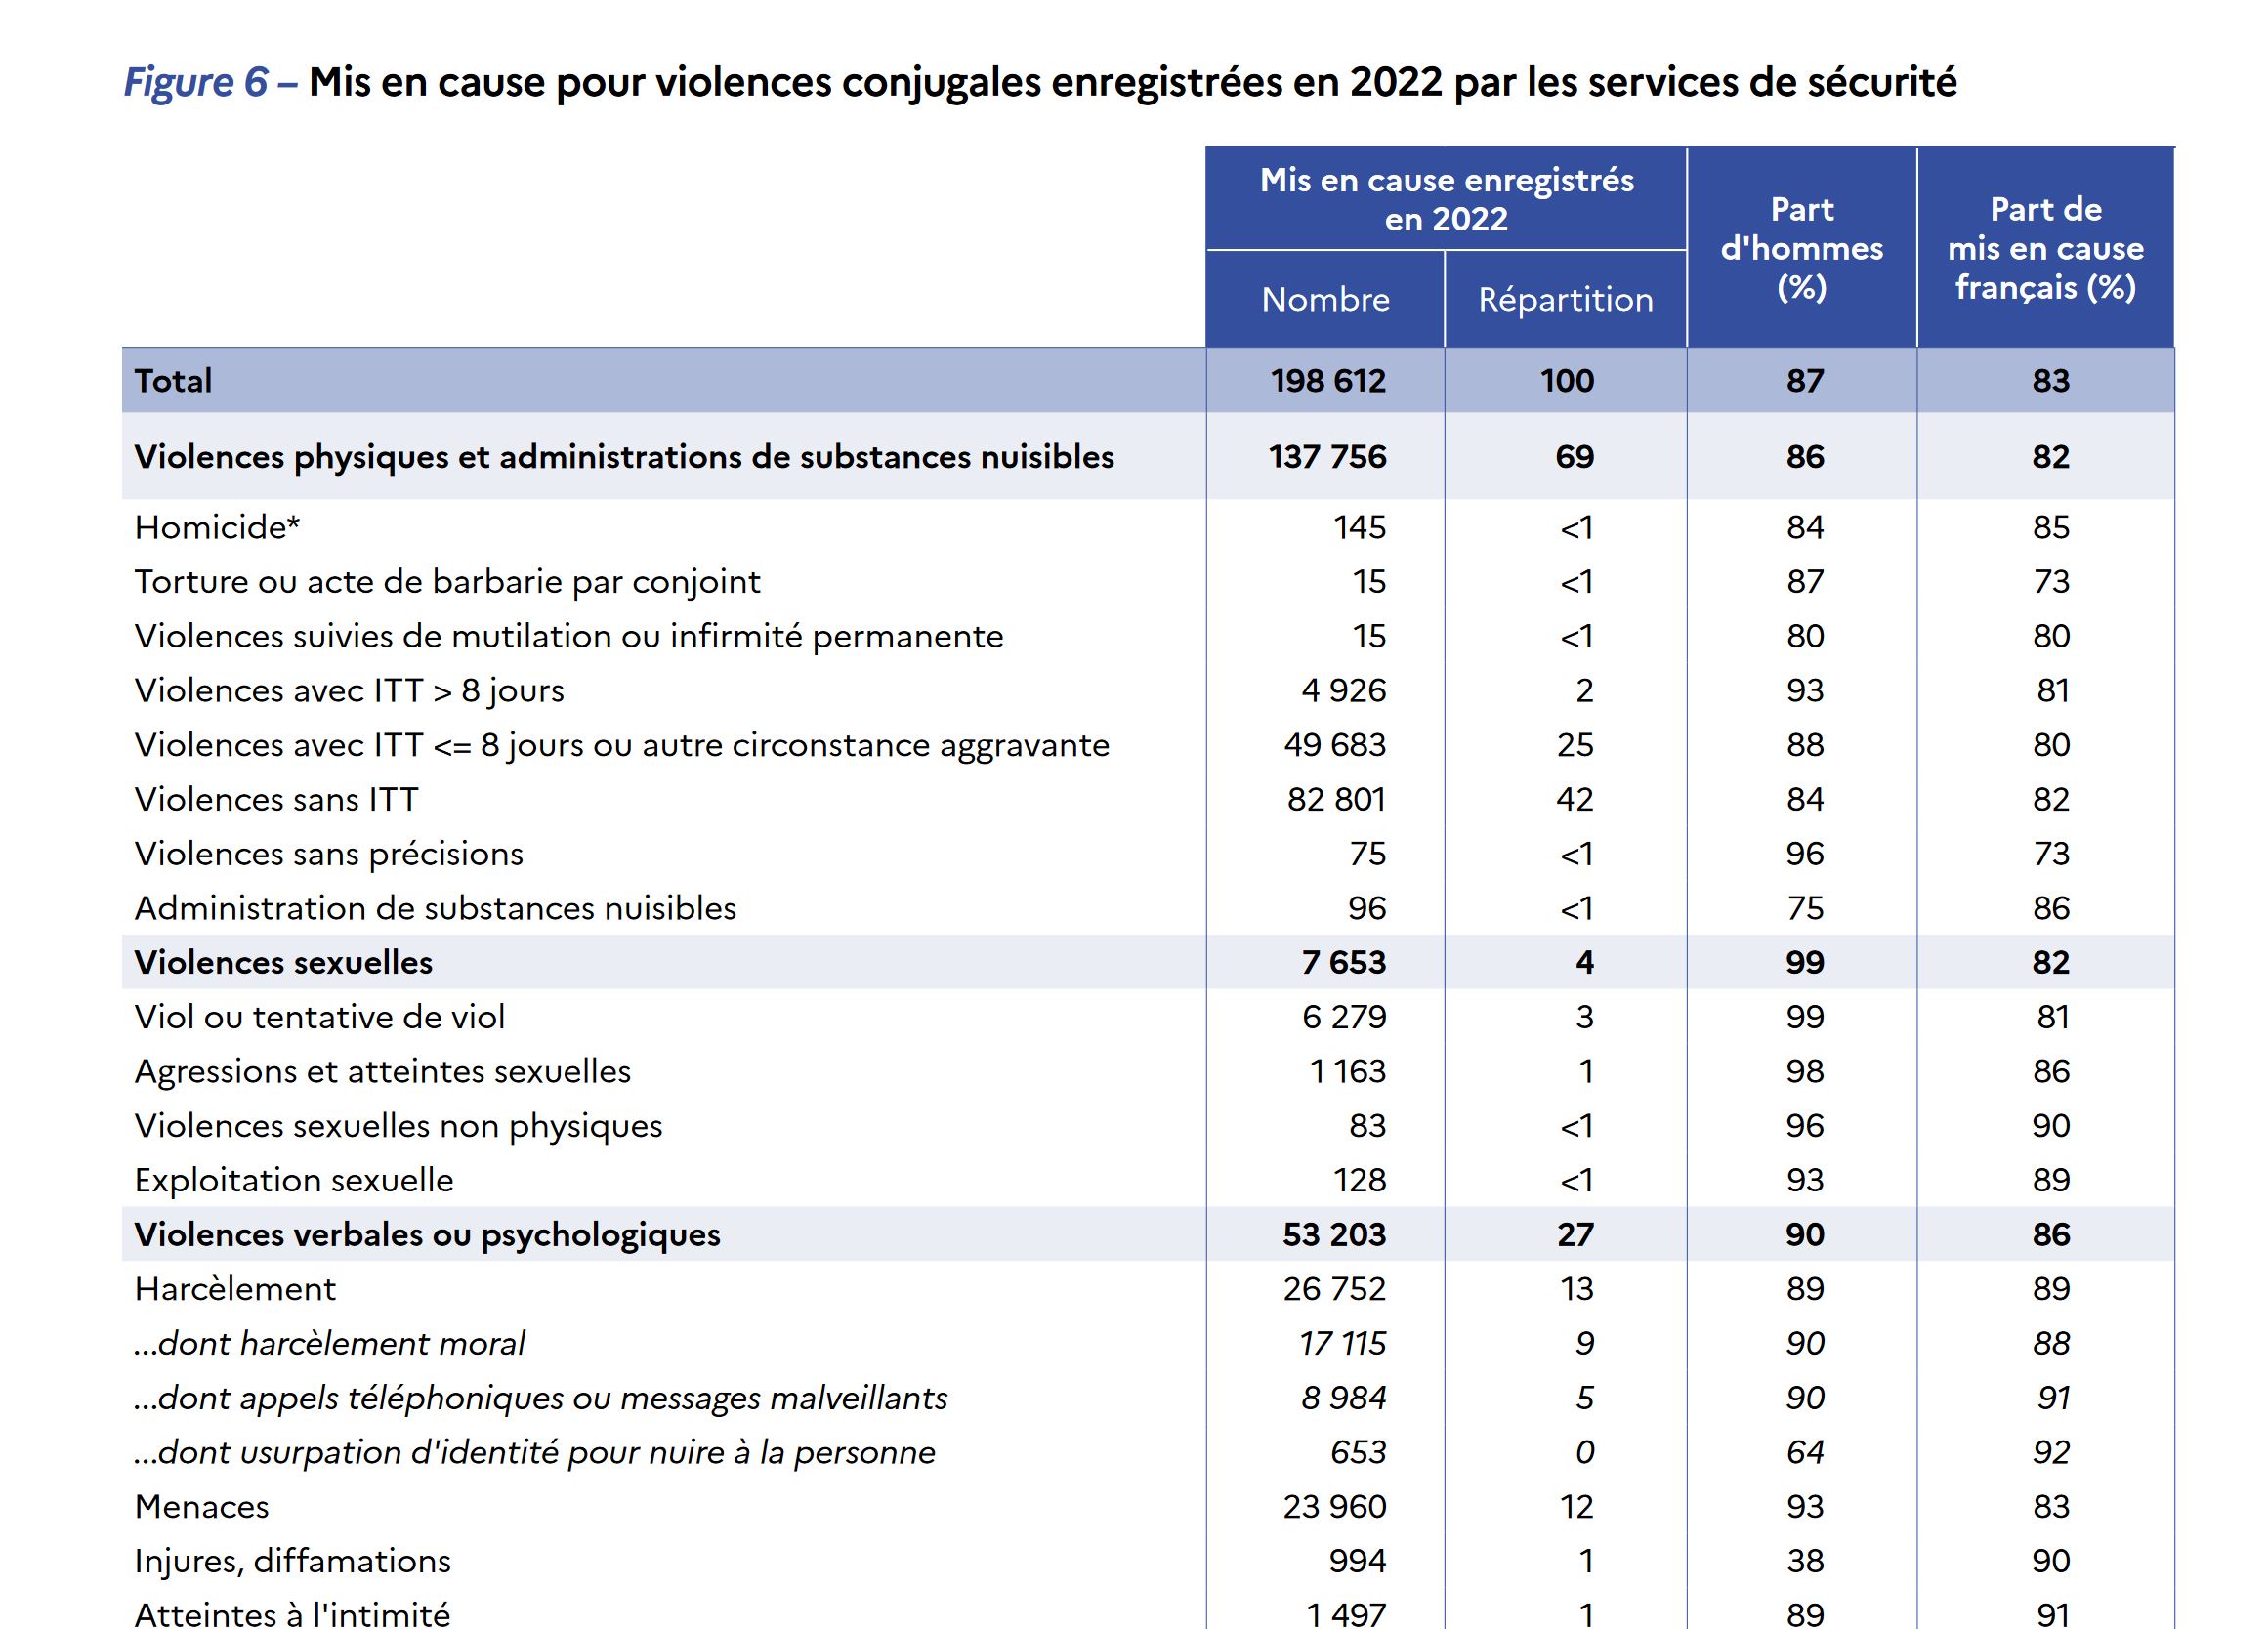Select the value 23 960

click(x=1335, y=1507)
